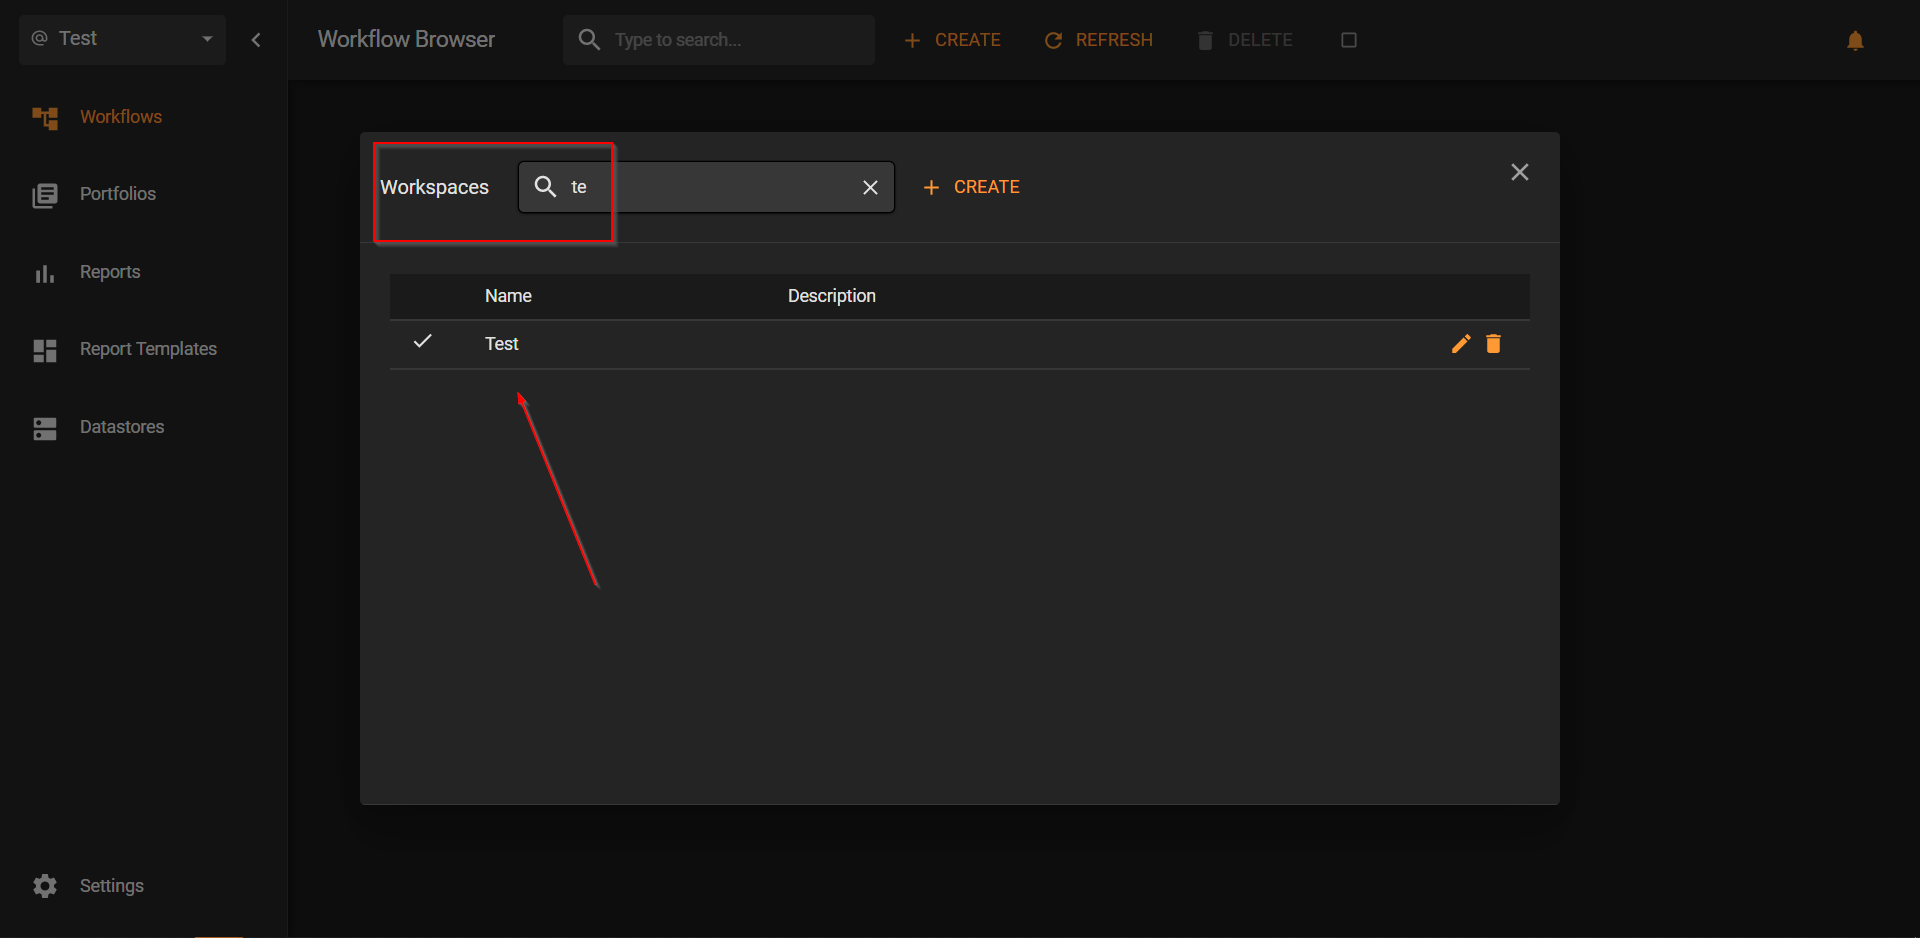Viewport: 1920px width, 938px height.
Task: Close the Workspaces dialog
Action: 1520,172
